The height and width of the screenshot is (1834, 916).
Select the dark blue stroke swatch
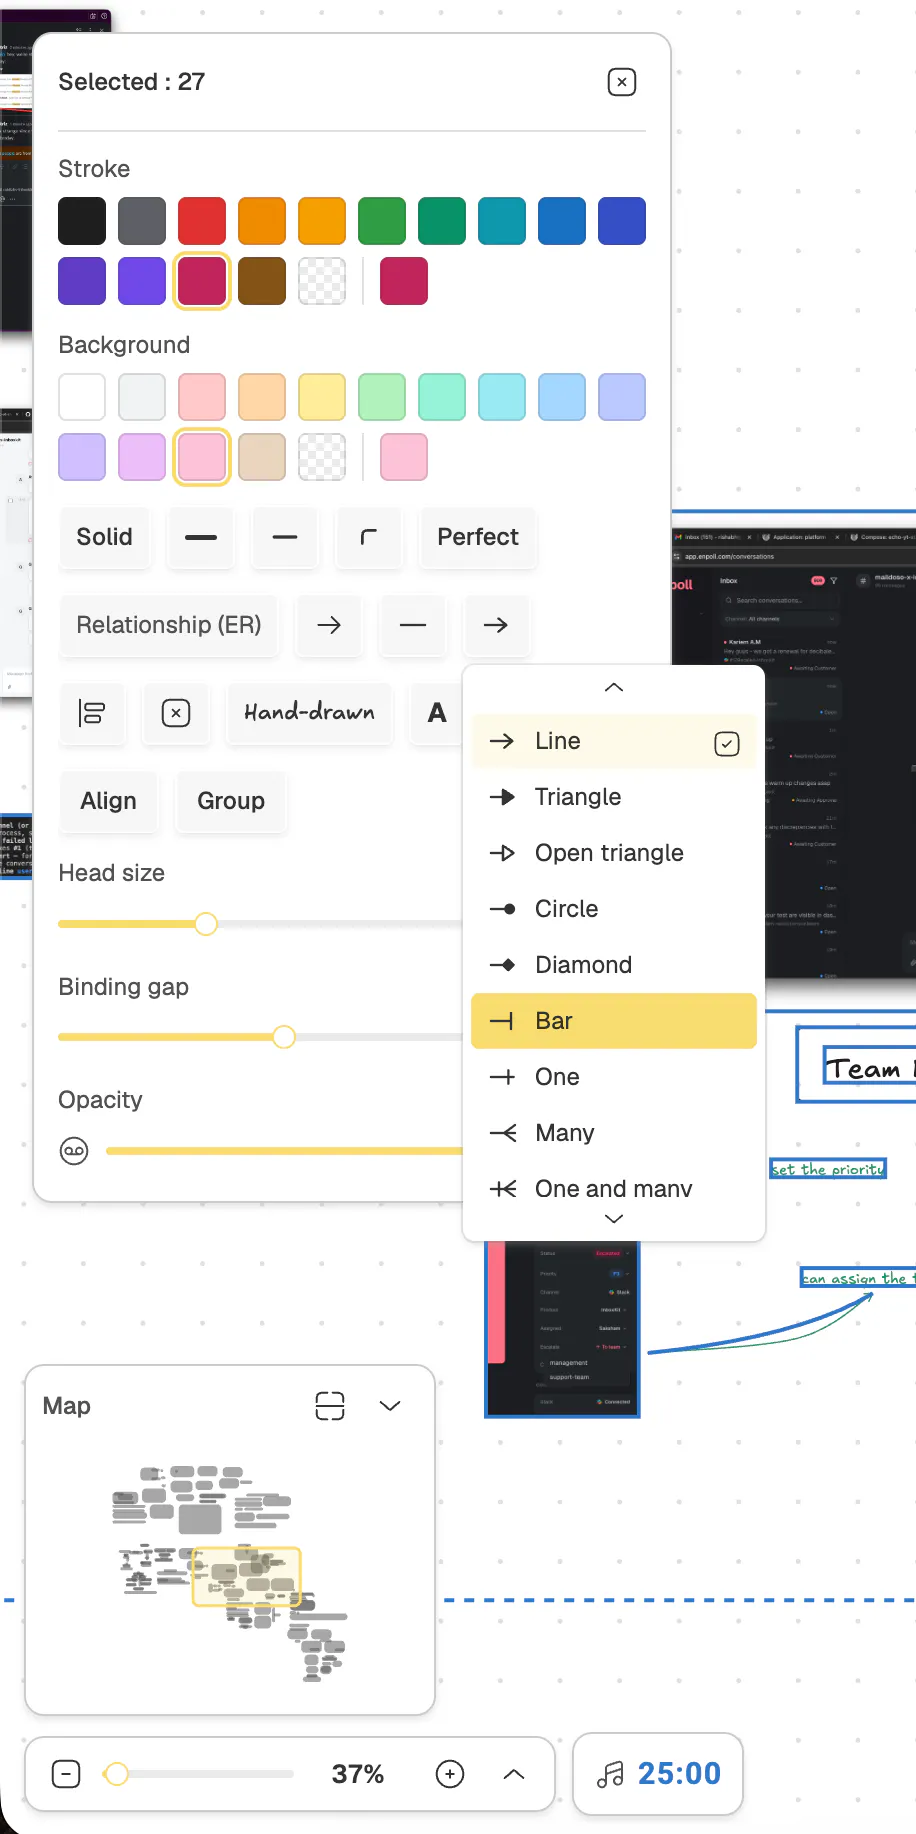(x=622, y=221)
